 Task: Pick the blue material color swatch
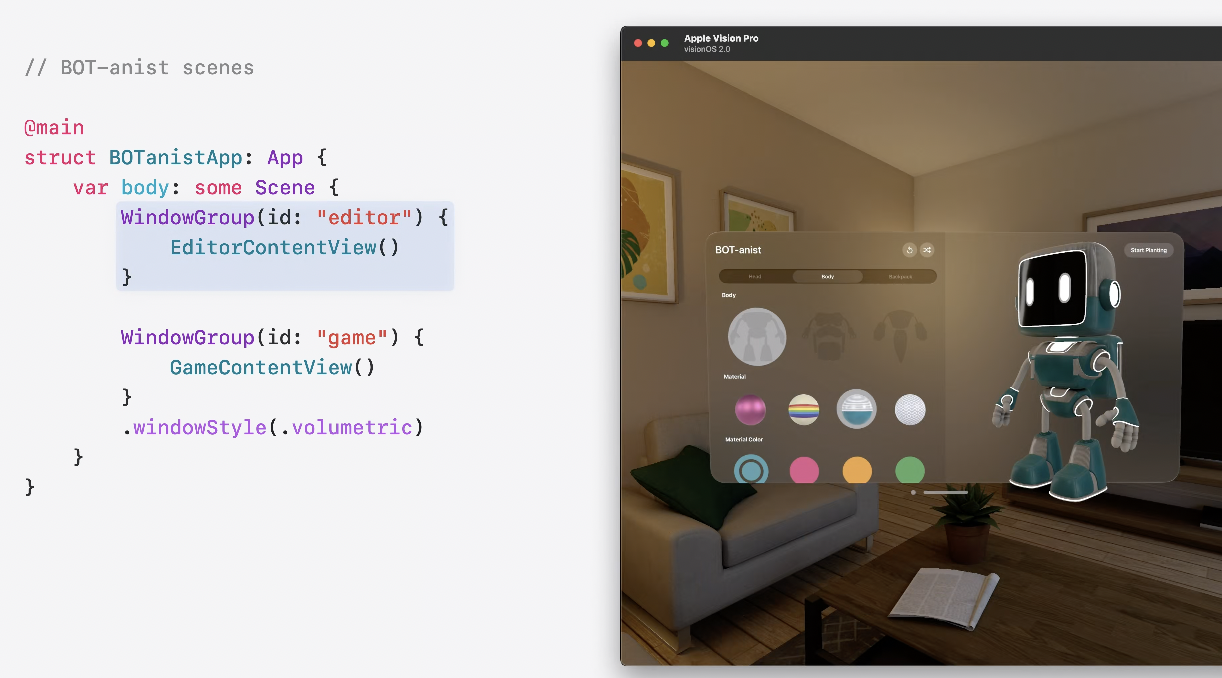pos(751,469)
